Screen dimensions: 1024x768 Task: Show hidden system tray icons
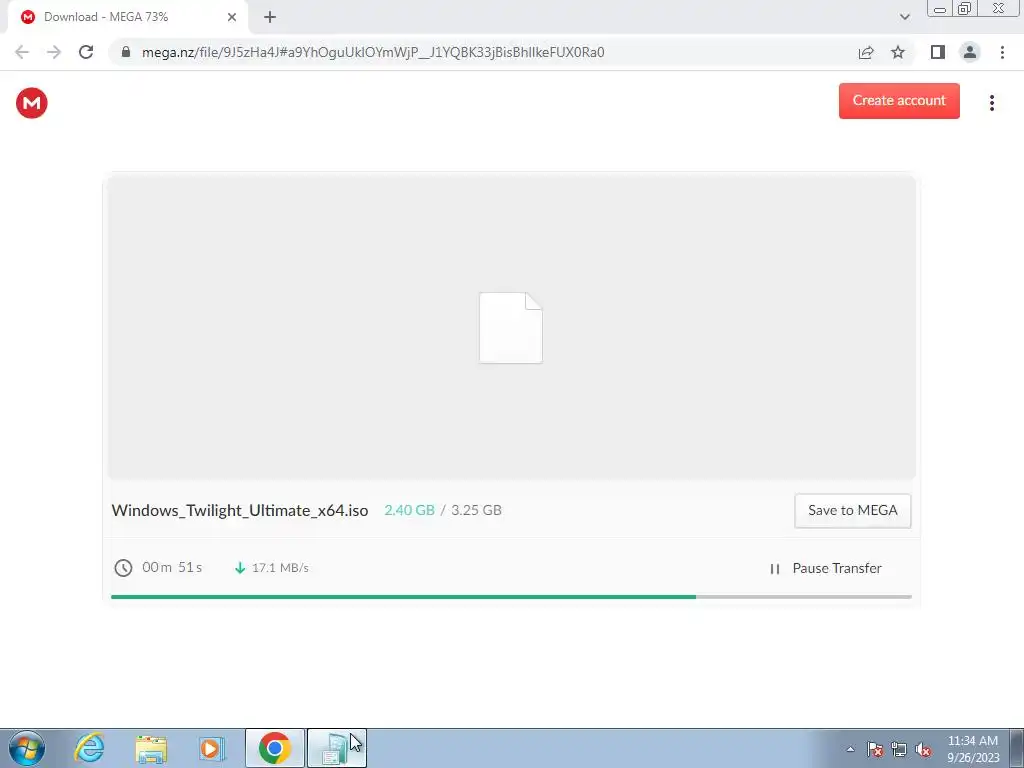850,749
